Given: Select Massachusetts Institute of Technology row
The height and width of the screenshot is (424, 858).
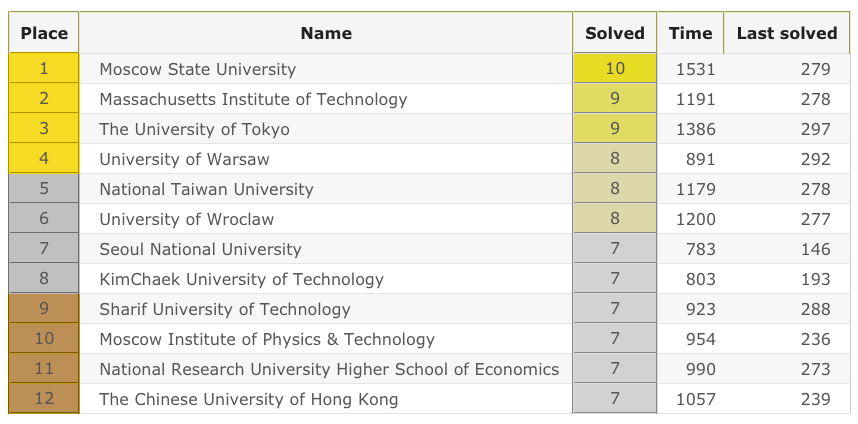Looking at the screenshot, I should [253, 99].
